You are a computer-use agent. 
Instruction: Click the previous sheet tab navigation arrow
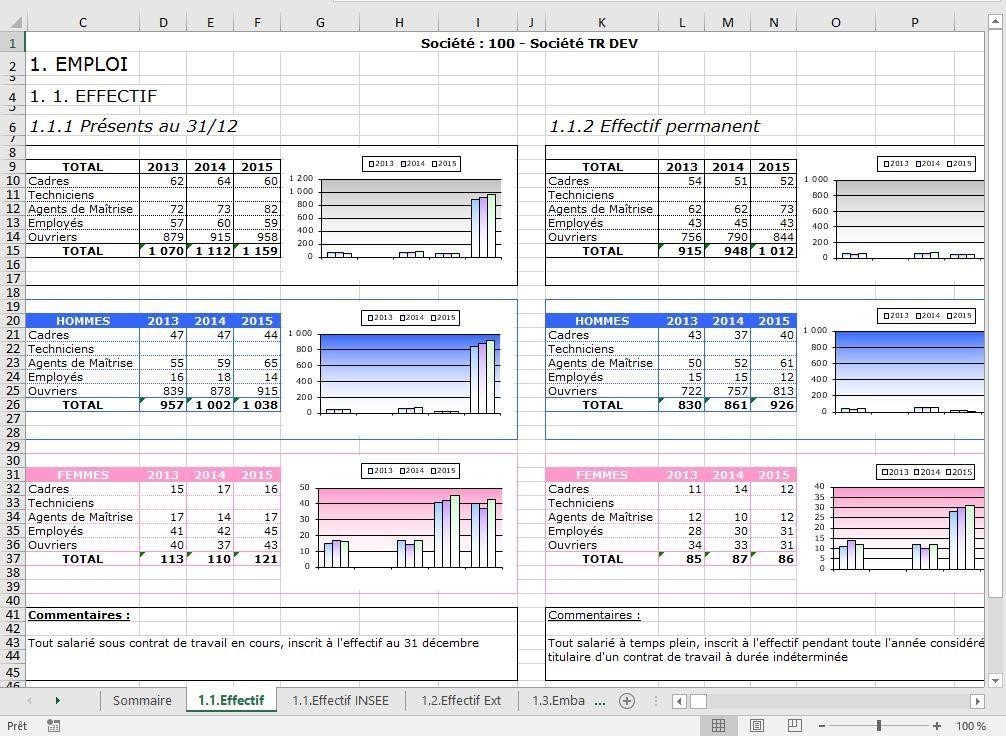pos(29,701)
